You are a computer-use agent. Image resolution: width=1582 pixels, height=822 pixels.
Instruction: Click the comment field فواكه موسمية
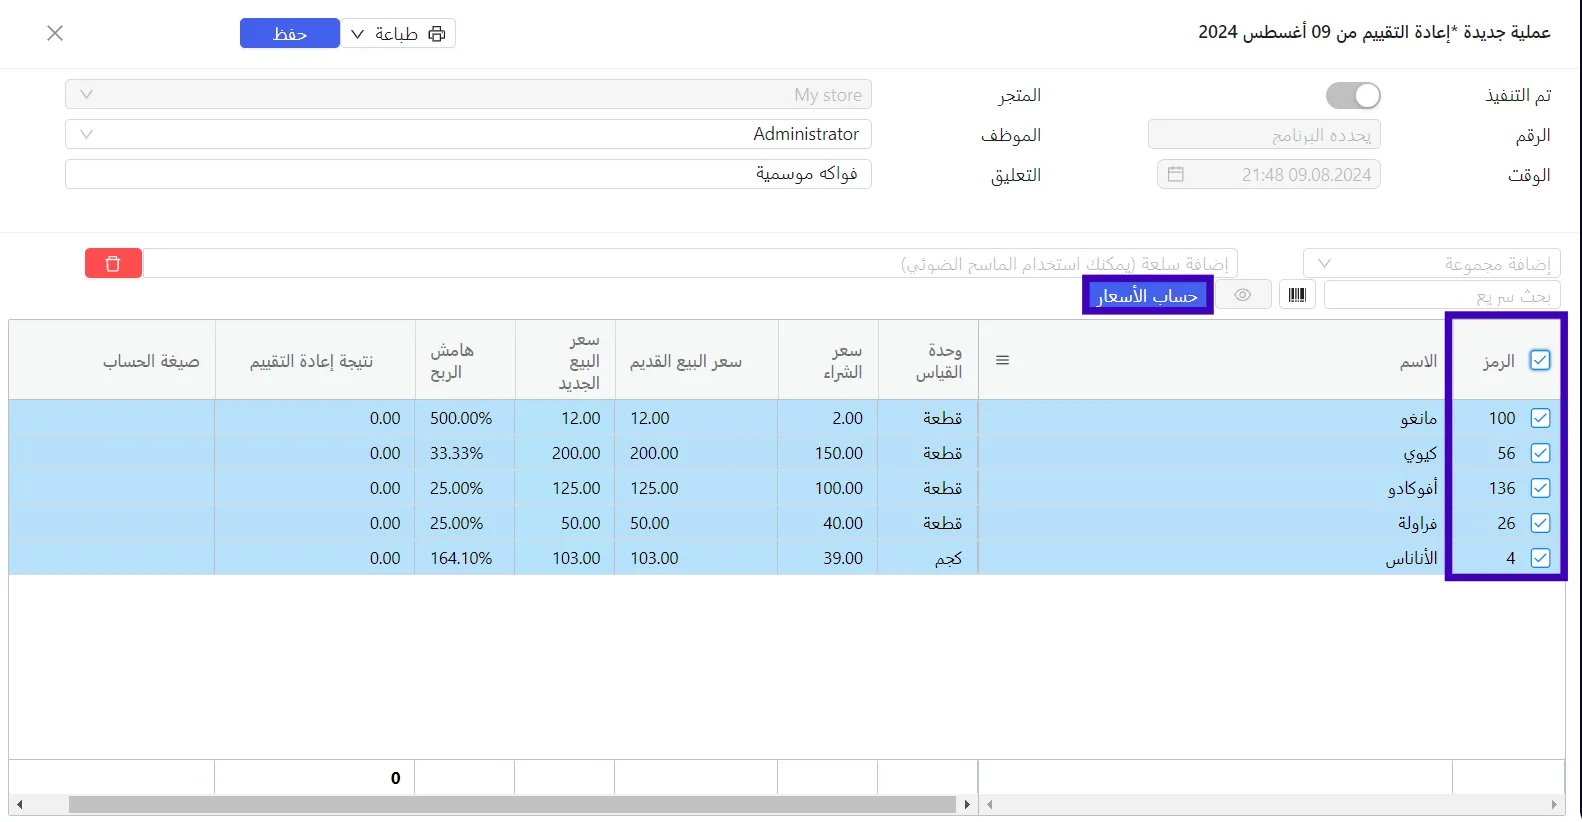pos(468,174)
